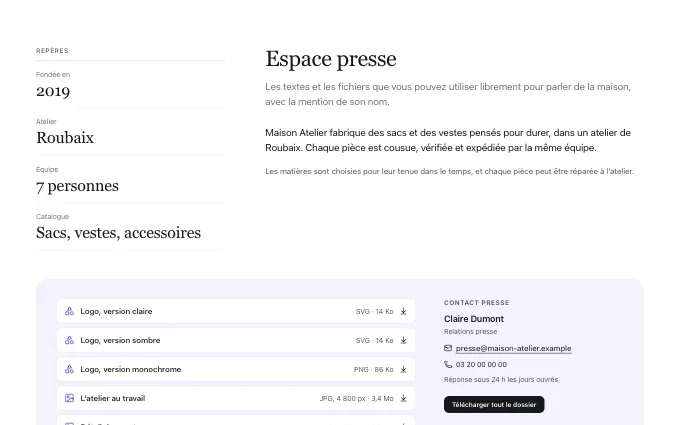Select the L'atelier au travail row label
The image size is (680, 425).
113,398
